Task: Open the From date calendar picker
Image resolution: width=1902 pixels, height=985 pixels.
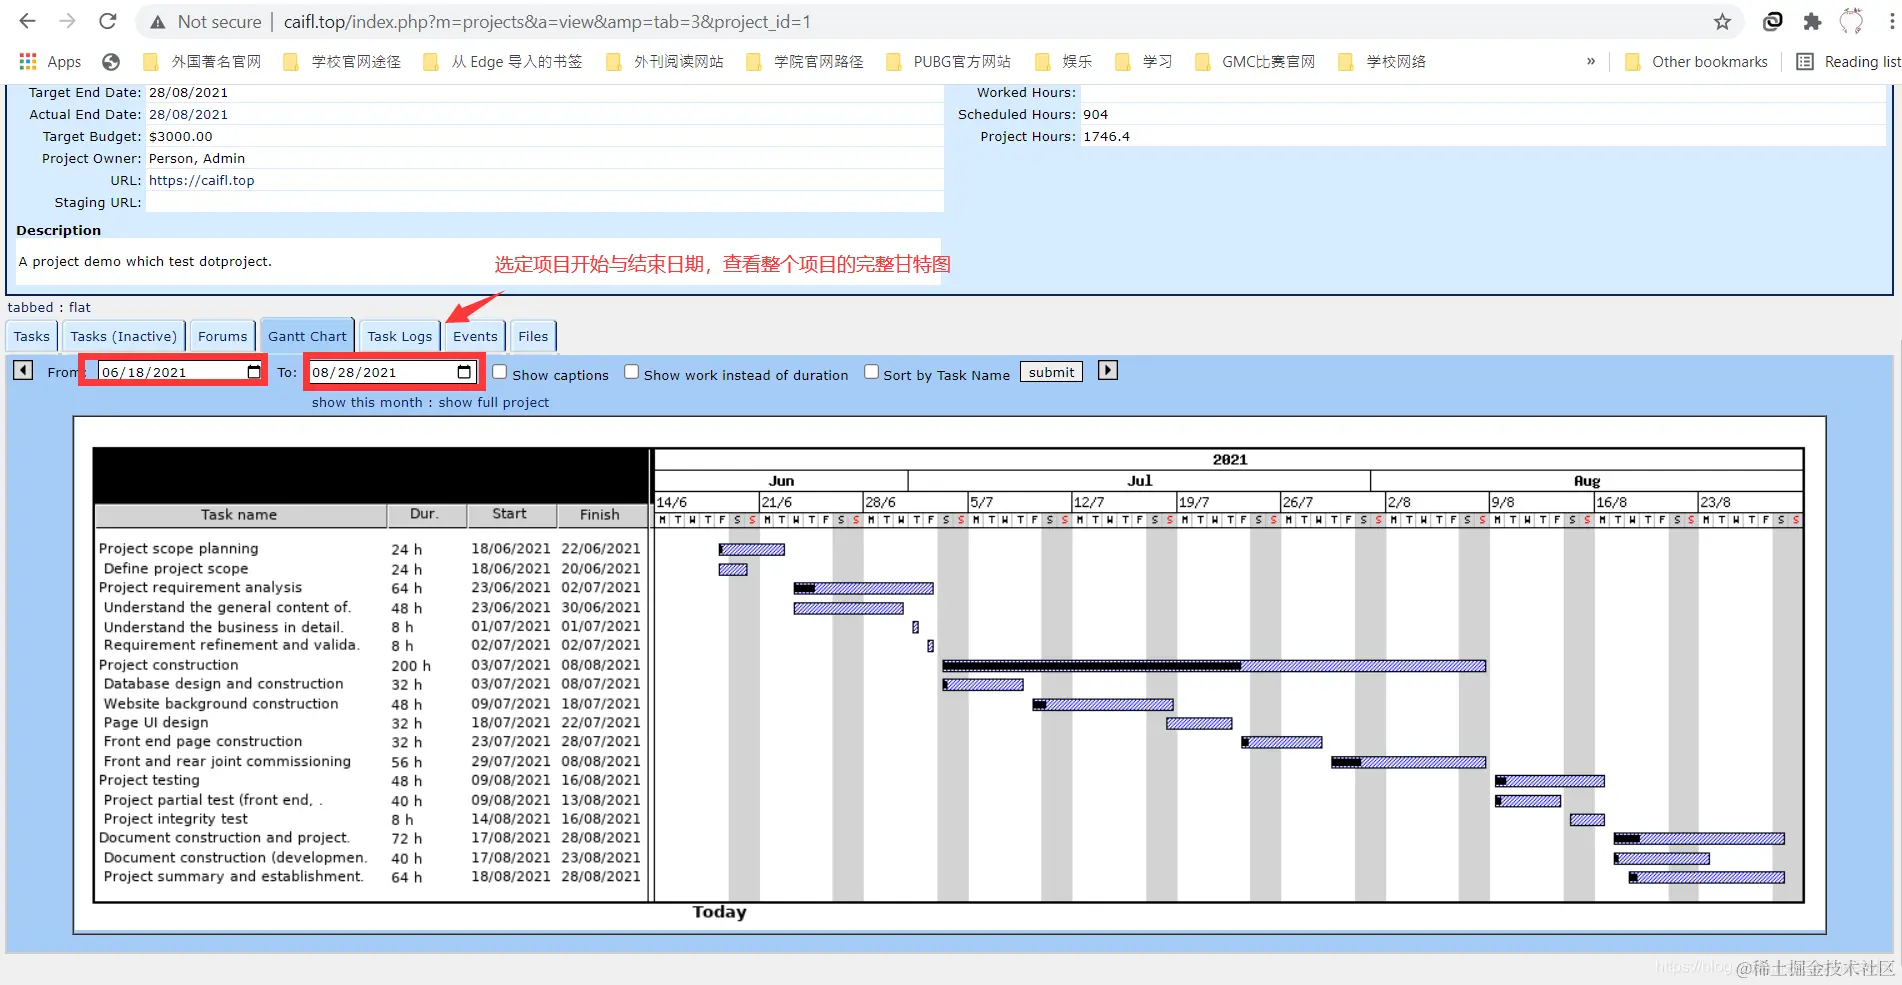Action: tap(254, 372)
